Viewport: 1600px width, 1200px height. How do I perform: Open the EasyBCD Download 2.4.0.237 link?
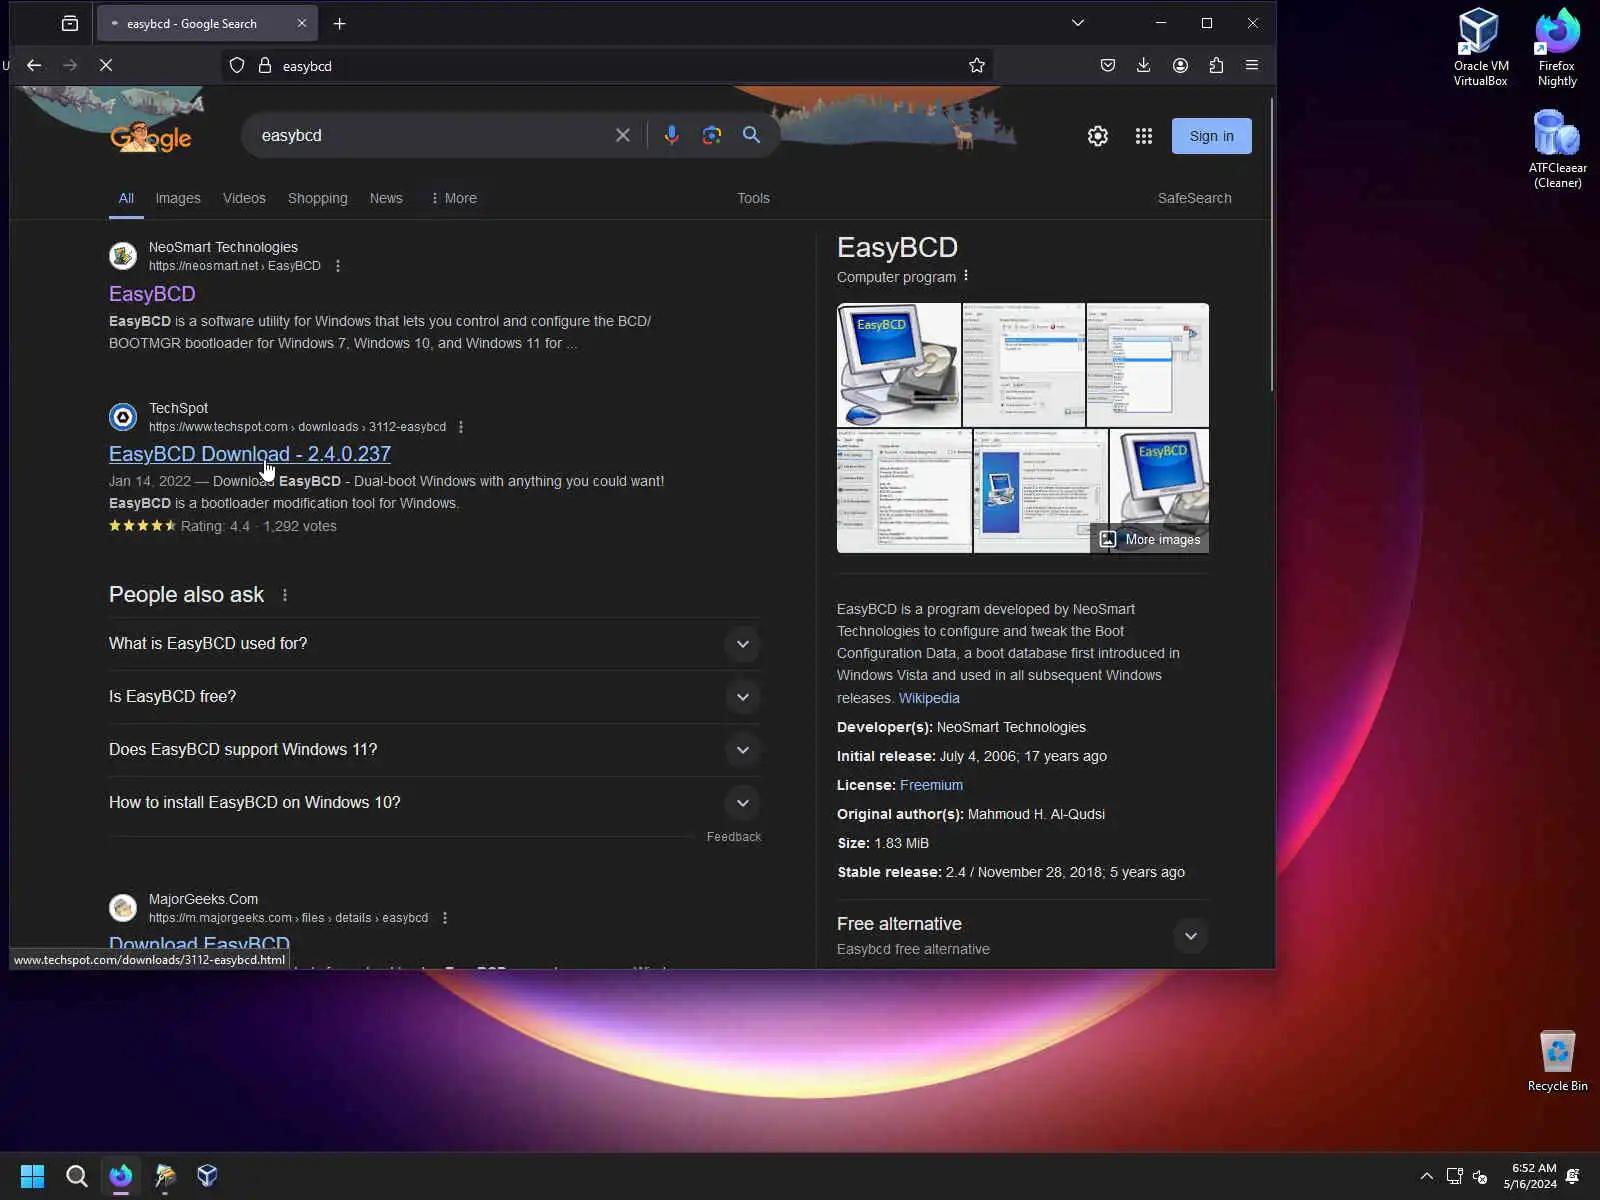click(x=250, y=454)
